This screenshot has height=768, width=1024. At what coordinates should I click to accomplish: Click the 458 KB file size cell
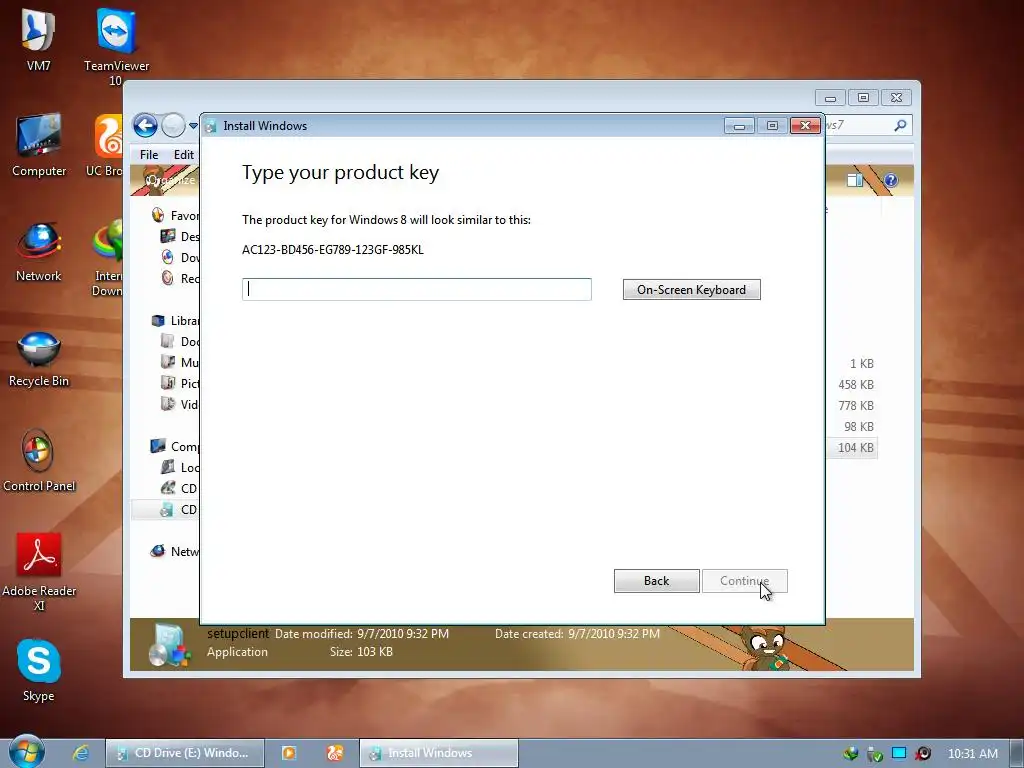point(856,385)
